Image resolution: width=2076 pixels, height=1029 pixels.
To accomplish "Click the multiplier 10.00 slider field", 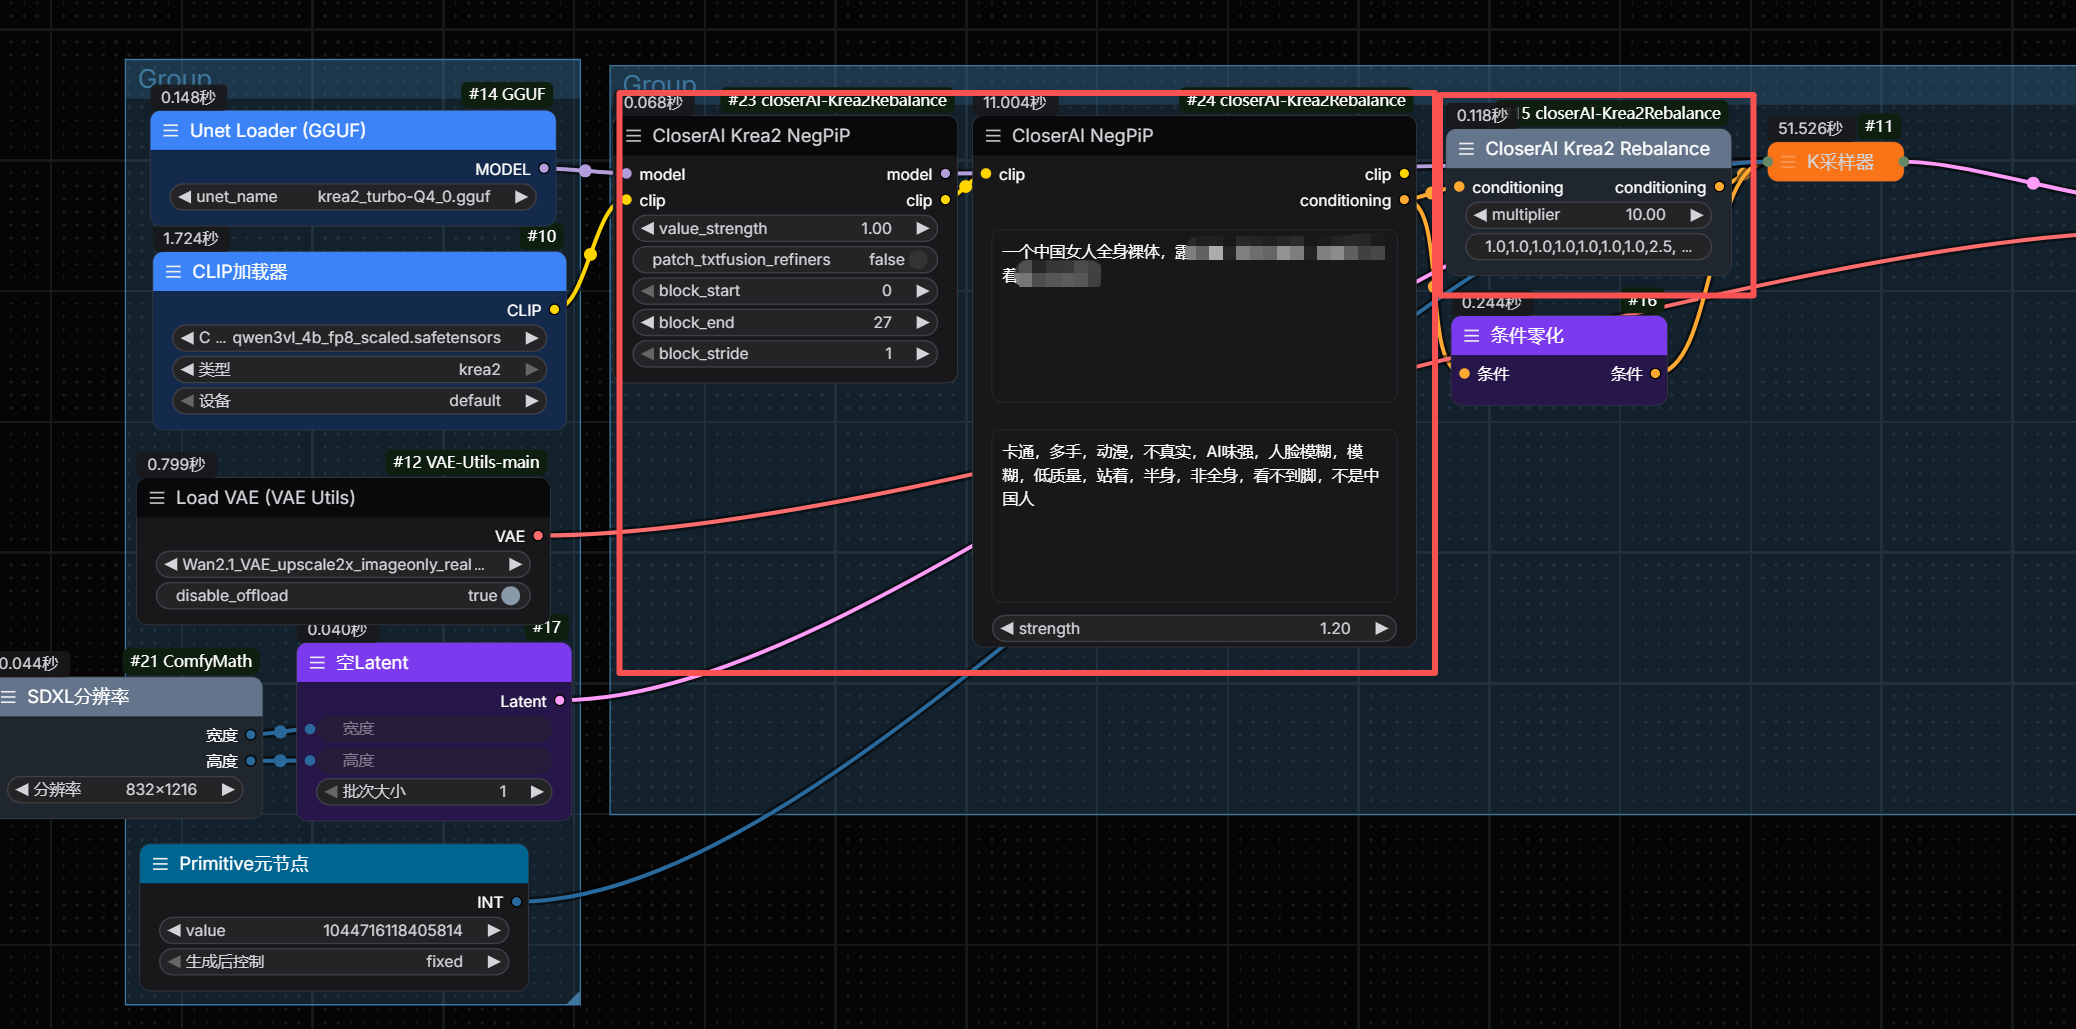I will pyautogui.click(x=1588, y=215).
